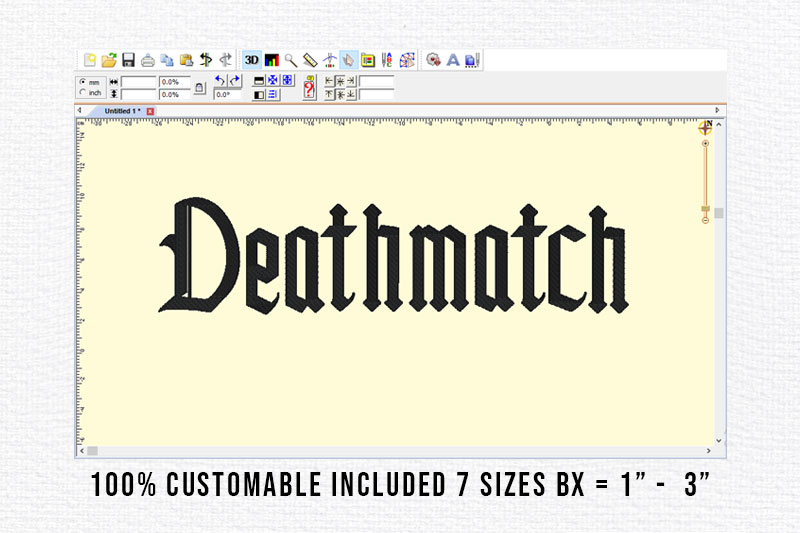Switch to the Untitled 1 tab
This screenshot has width=800, height=533.
pyautogui.click(x=122, y=111)
